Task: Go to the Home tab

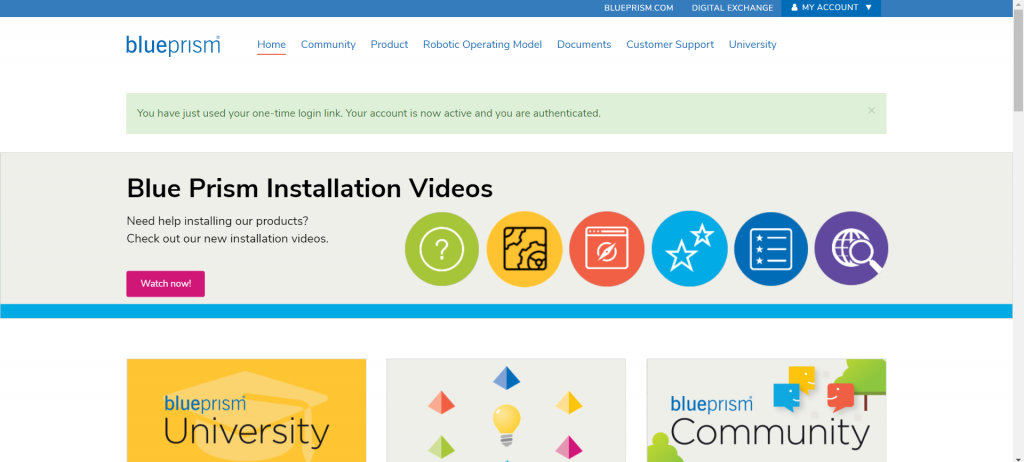Action: [x=272, y=44]
